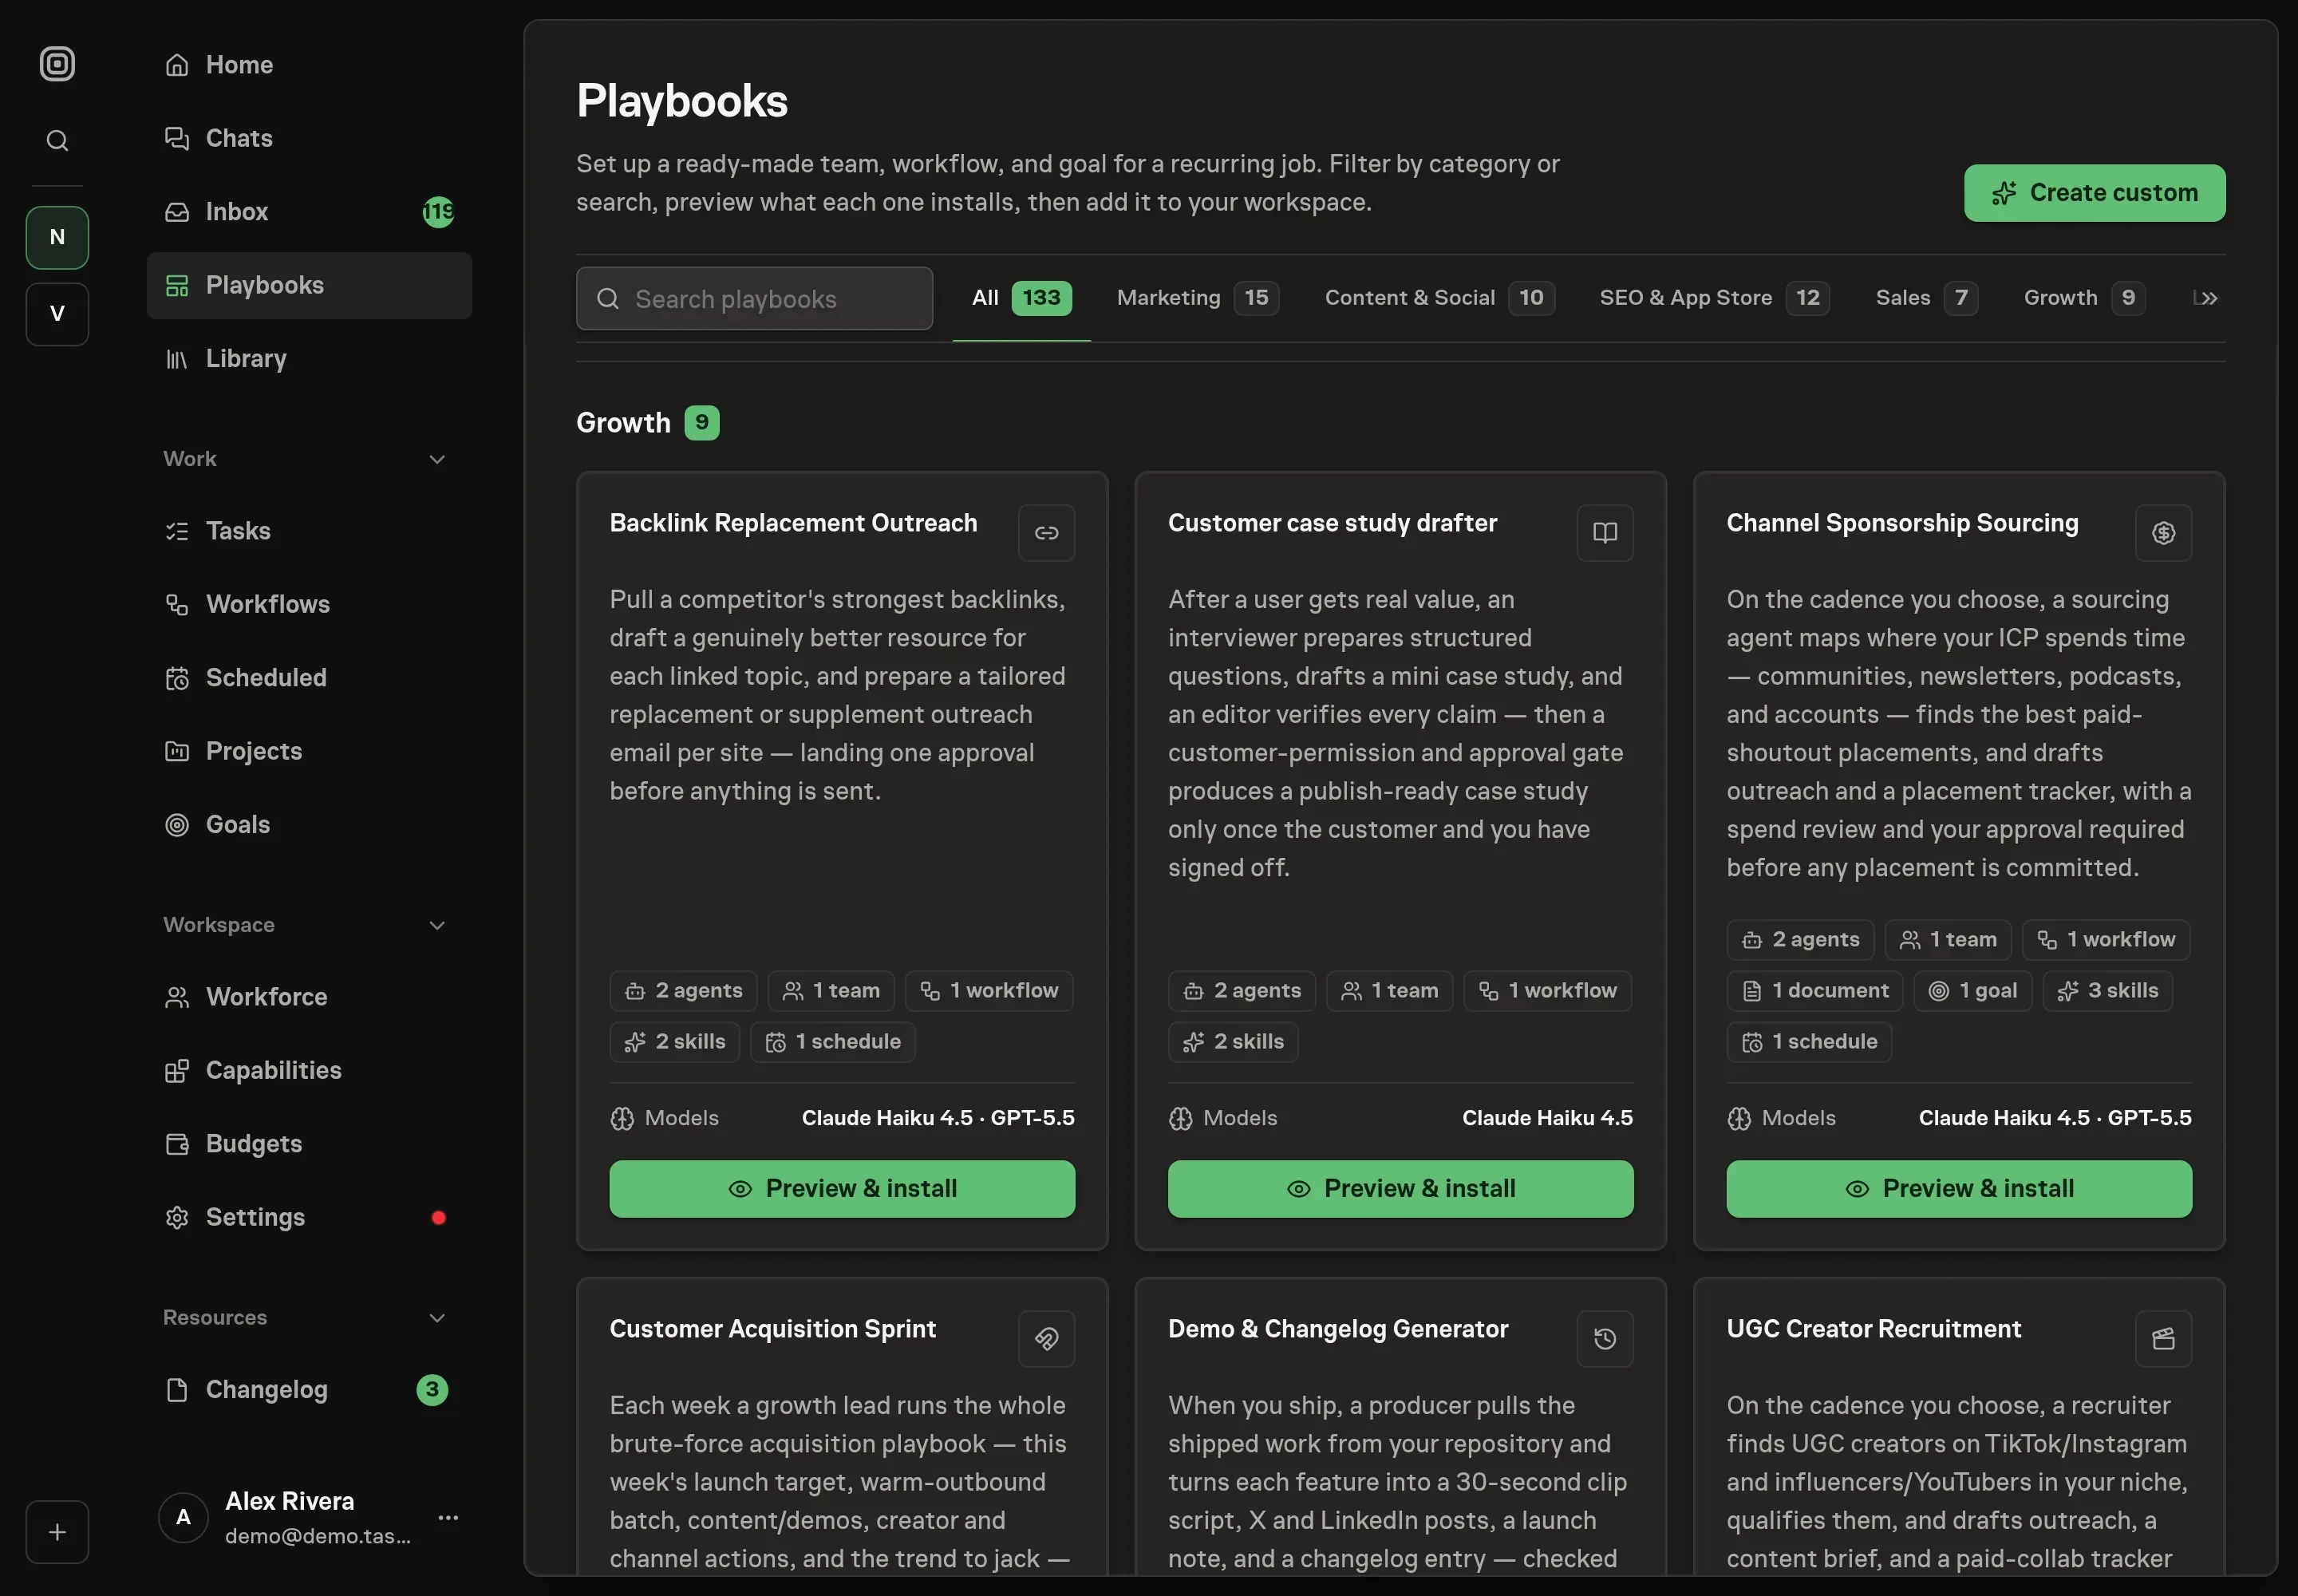Open the search magnifier in the left rail
Screen dimensions: 2298x1596
pyautogui.click(x=57, y=140)
